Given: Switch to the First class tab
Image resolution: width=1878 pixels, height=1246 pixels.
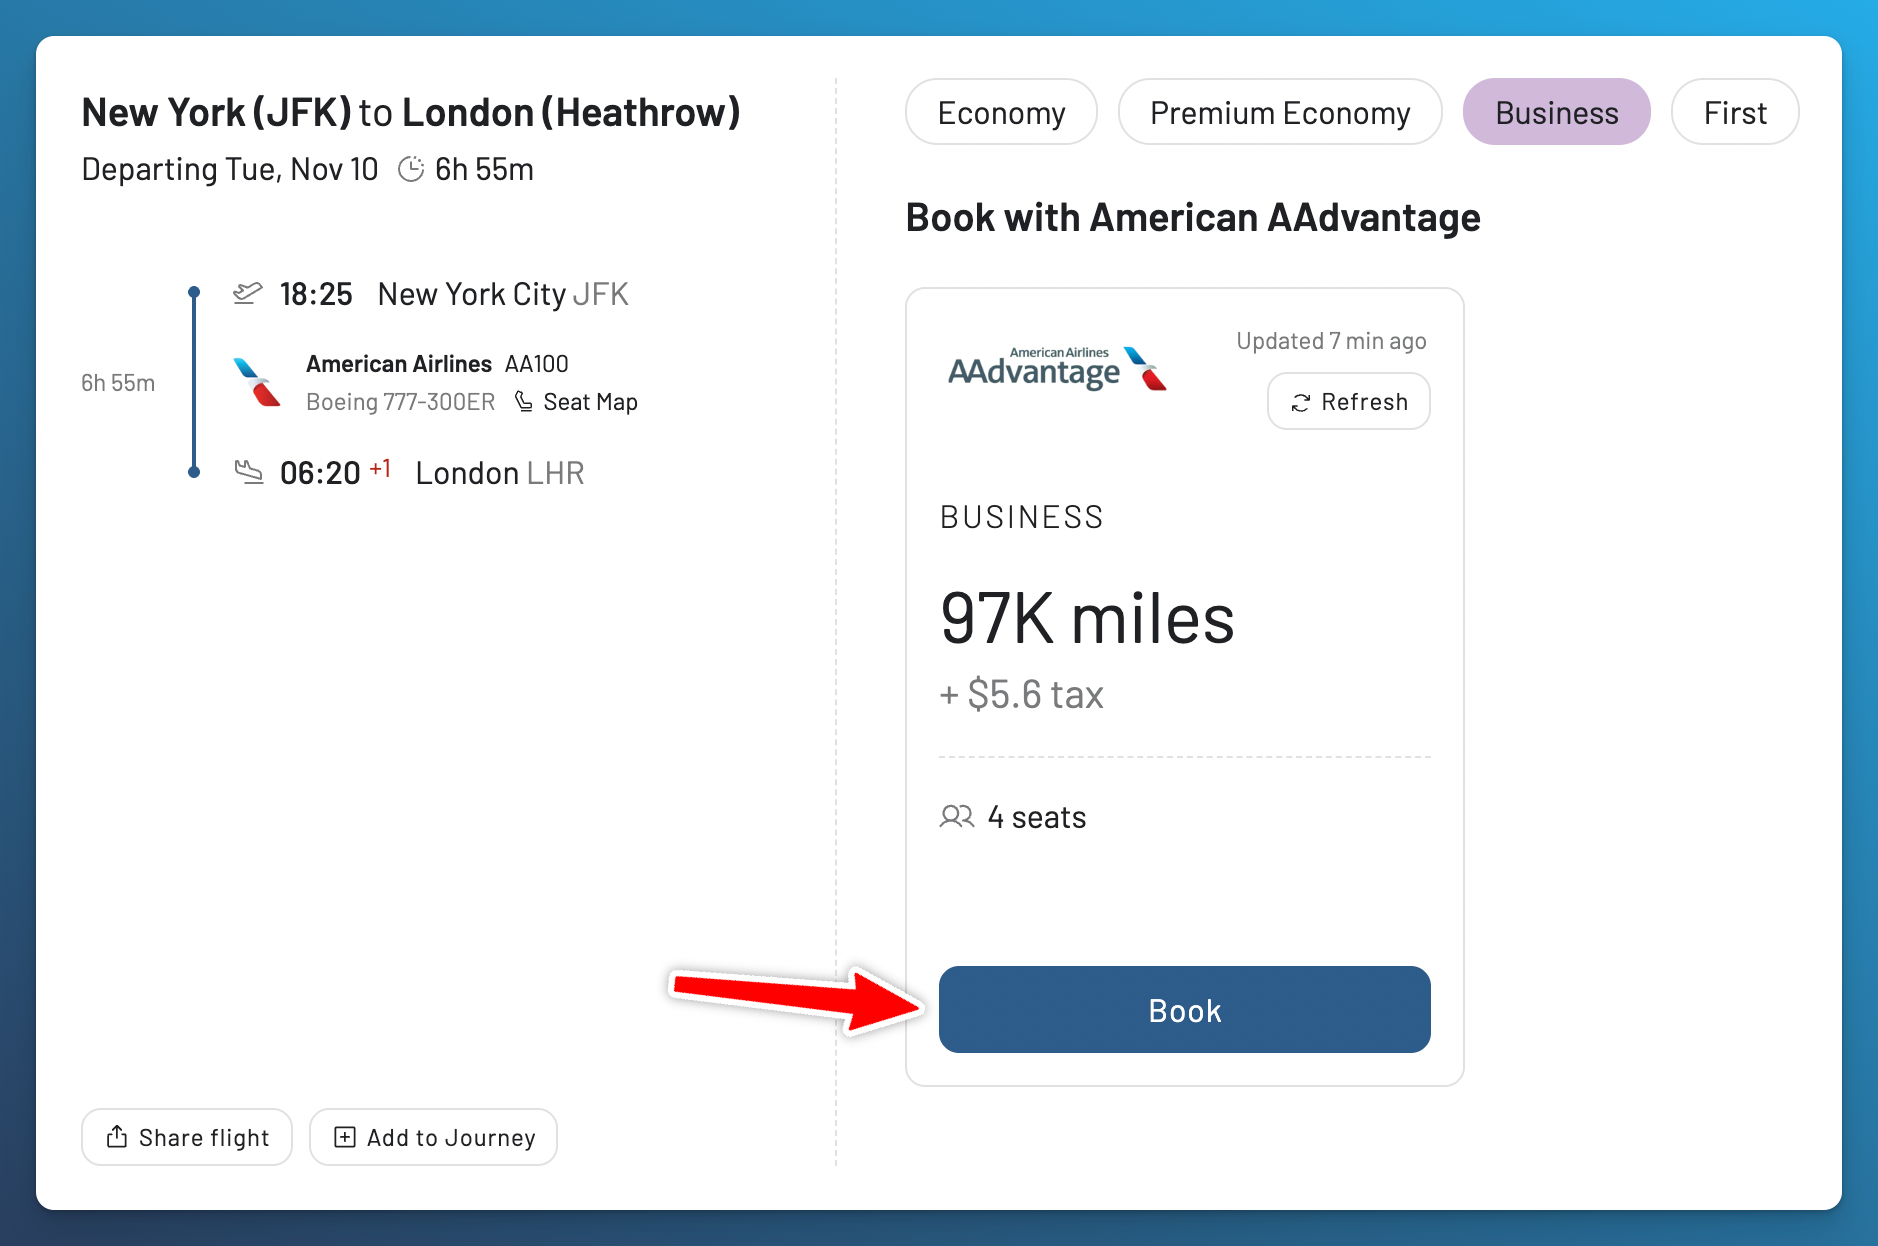Looking at the screenshot, I should pos(1735,113).
